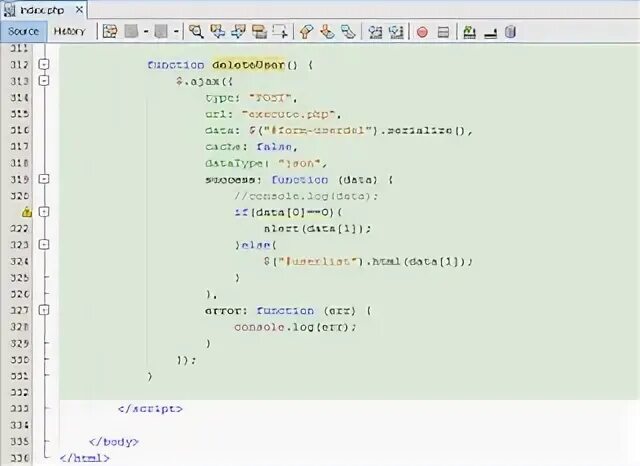Click Find Next Occurrence icon
Image resolution: width=640 pixels, height=466 pixels.
[x=238, y=31]
